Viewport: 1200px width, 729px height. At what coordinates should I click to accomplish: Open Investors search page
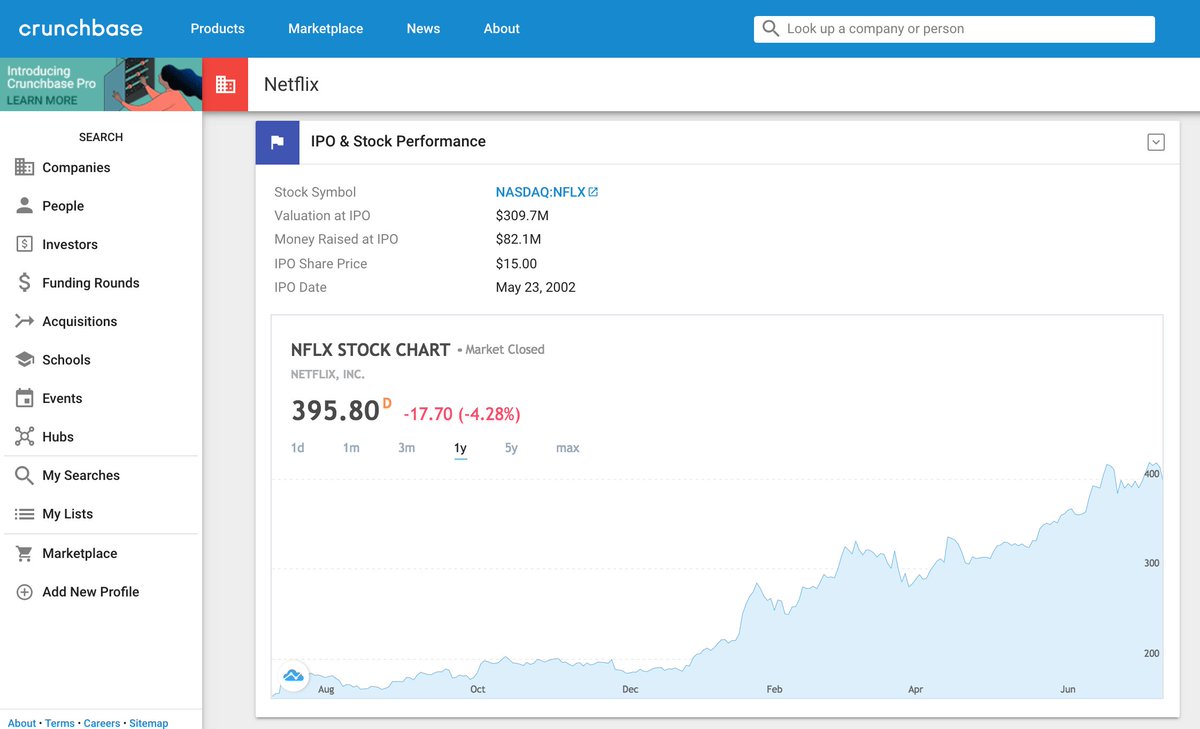(x=70, y=244)
